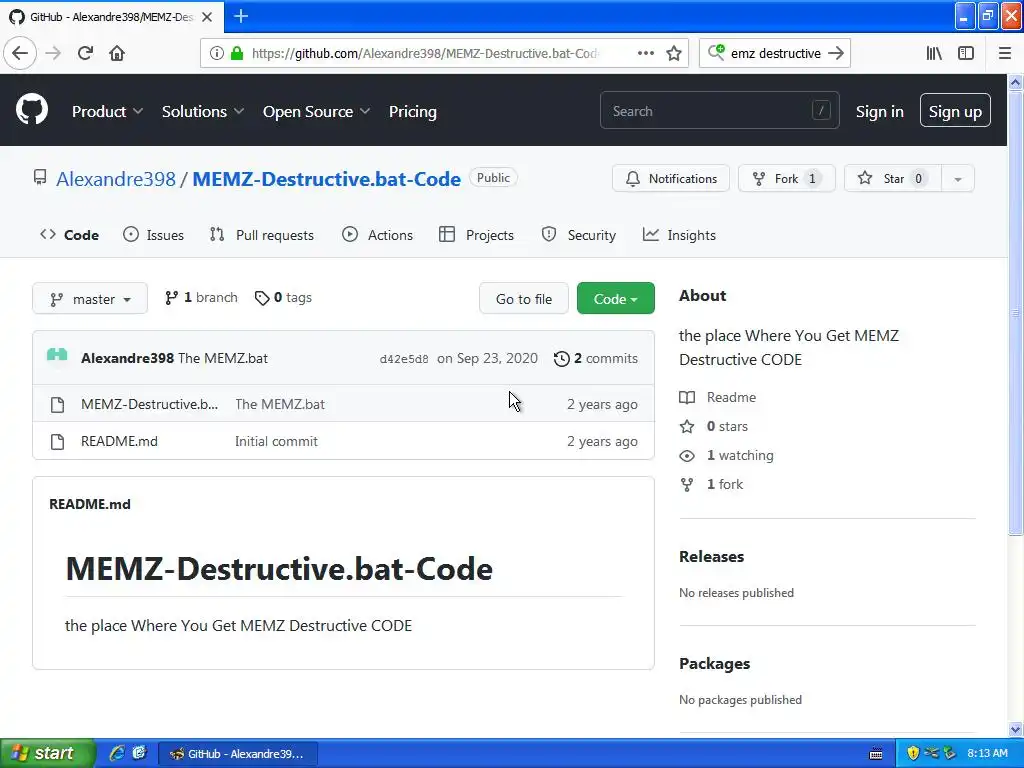Viewport: 1024px width, 768px height.
Task: Focus the GitHub Search field
Action: click(x=720, y=111)
